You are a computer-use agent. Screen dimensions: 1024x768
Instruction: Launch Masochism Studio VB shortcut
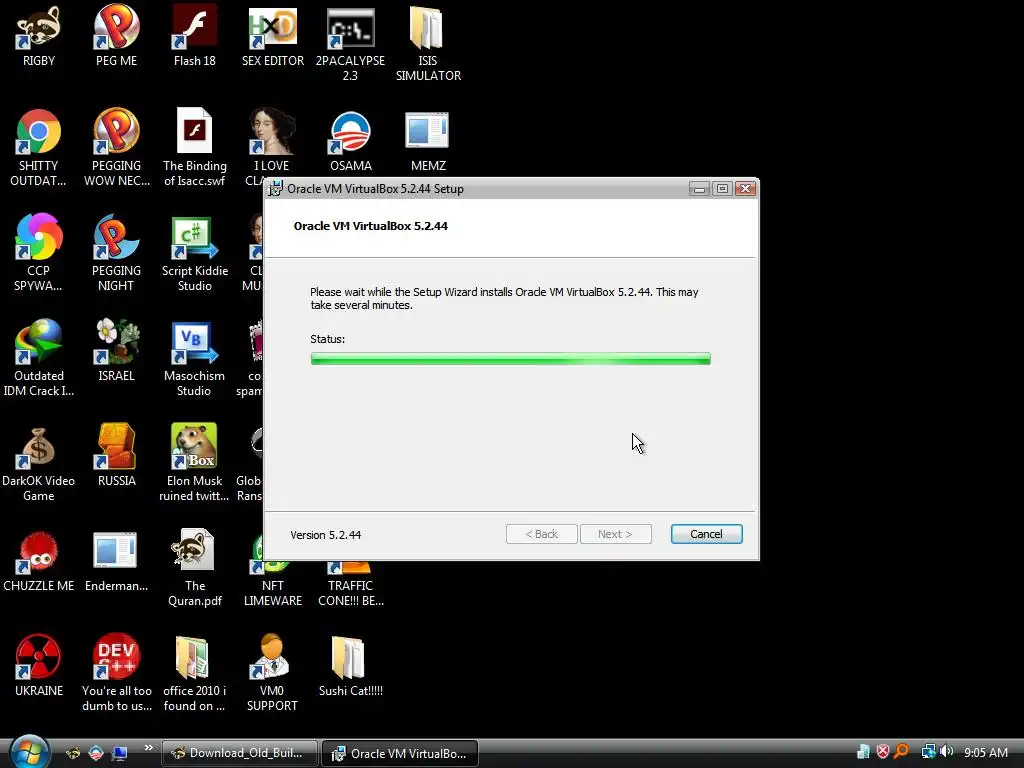(x=195, y=358)
